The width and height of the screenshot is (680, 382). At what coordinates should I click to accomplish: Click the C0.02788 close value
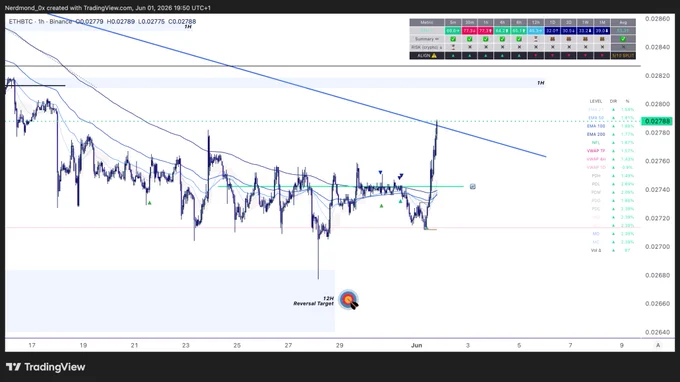point(182,21)
